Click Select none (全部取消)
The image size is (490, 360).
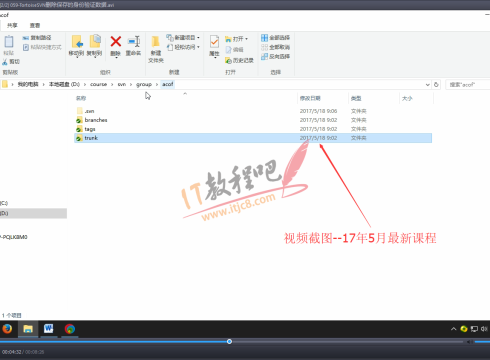275,47
